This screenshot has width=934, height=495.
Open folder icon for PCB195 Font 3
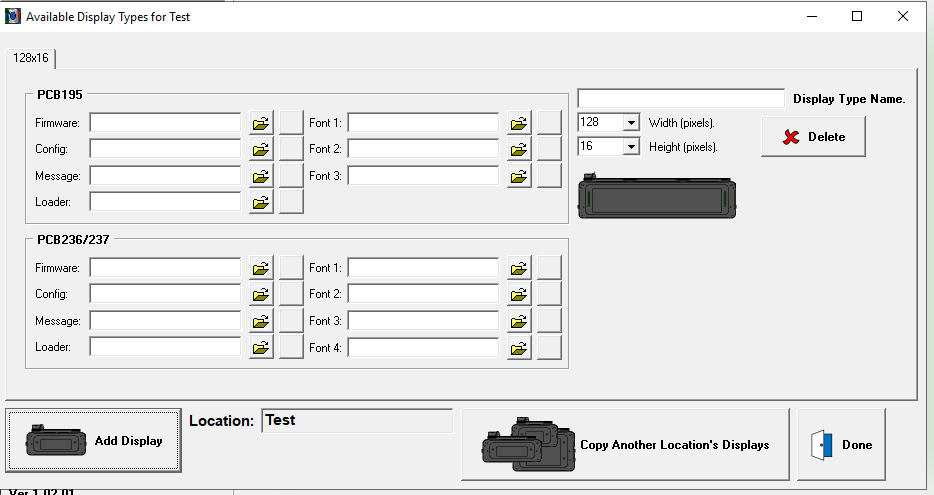519,175
